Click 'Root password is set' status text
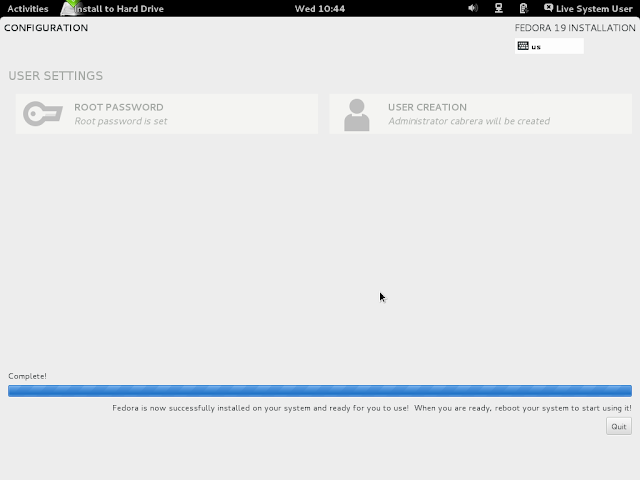 (121, 121)
